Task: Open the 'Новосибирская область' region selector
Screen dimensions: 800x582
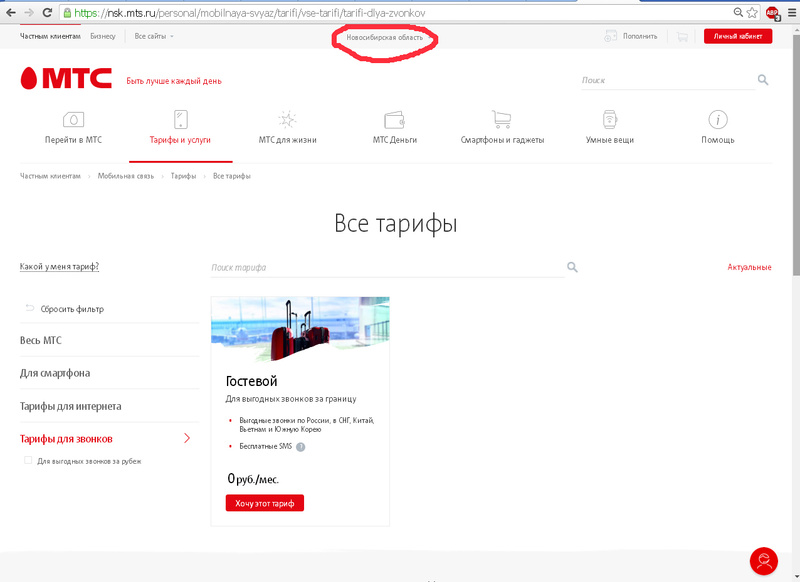Action: coord(385,37)
